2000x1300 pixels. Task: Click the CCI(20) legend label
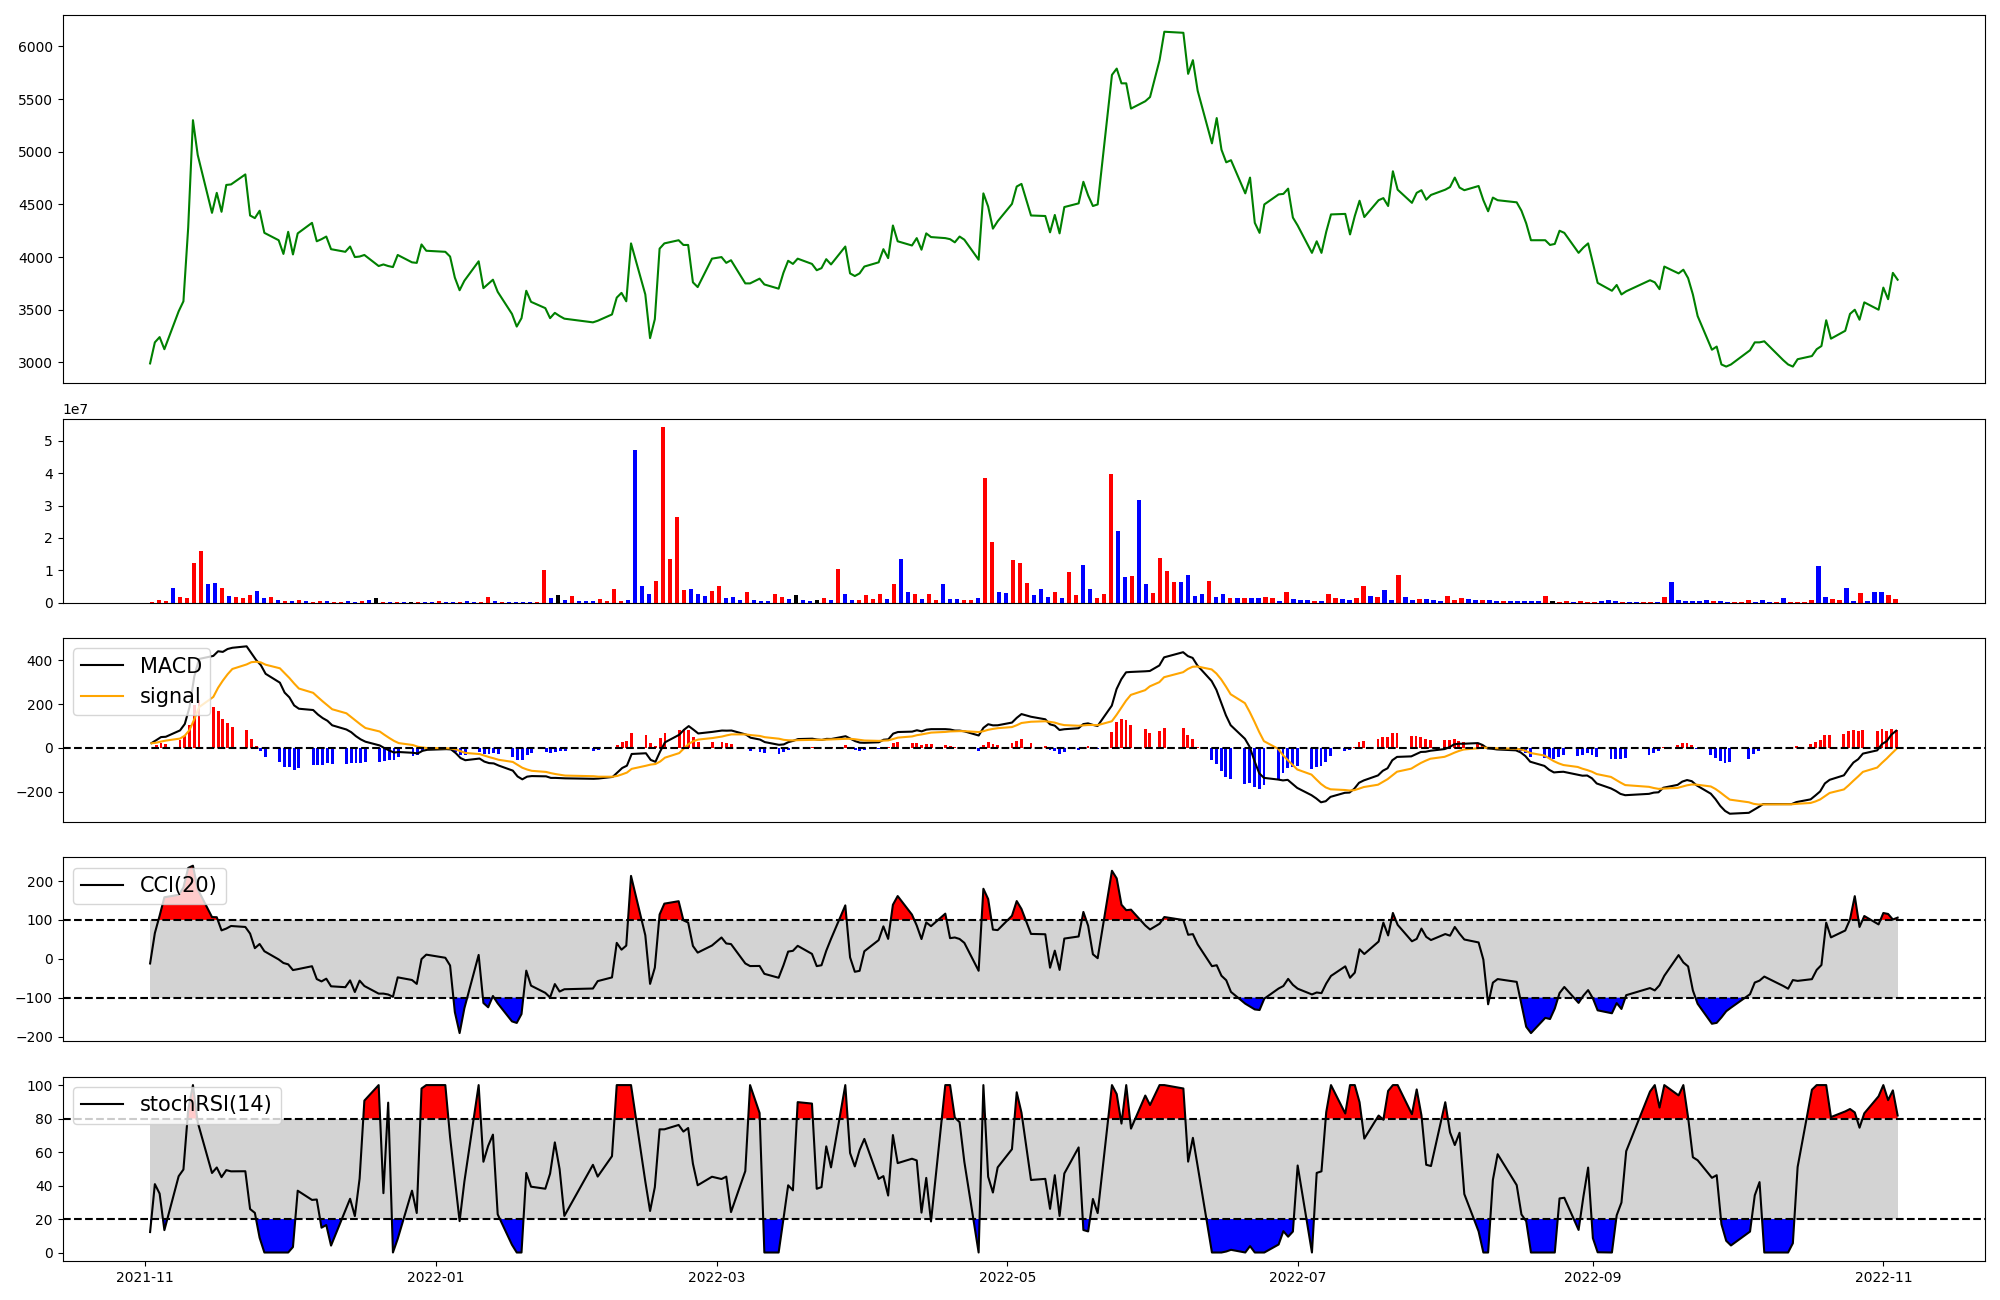(x=177, y=885)
